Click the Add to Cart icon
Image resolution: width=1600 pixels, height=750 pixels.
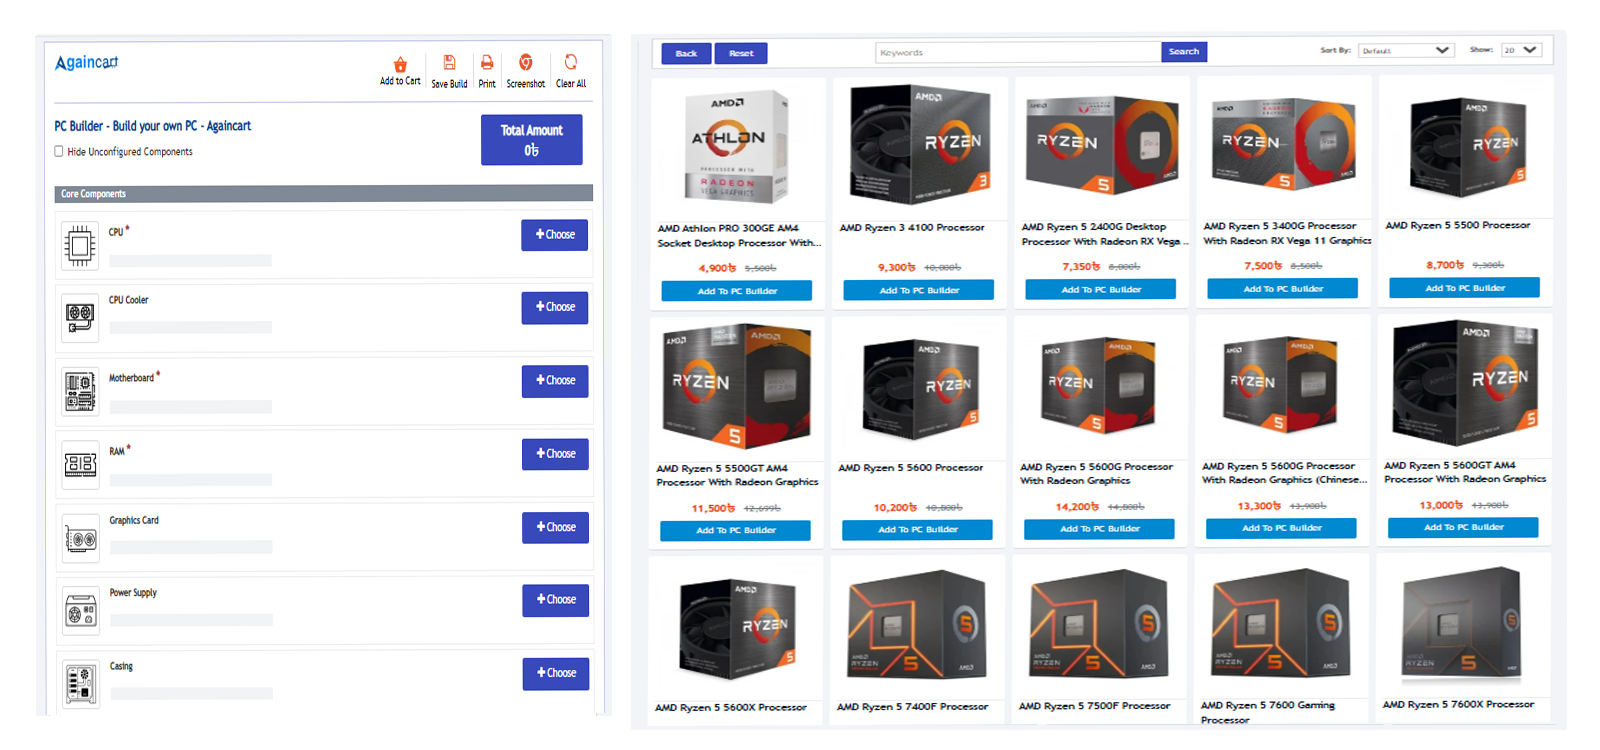click(400, 64)
